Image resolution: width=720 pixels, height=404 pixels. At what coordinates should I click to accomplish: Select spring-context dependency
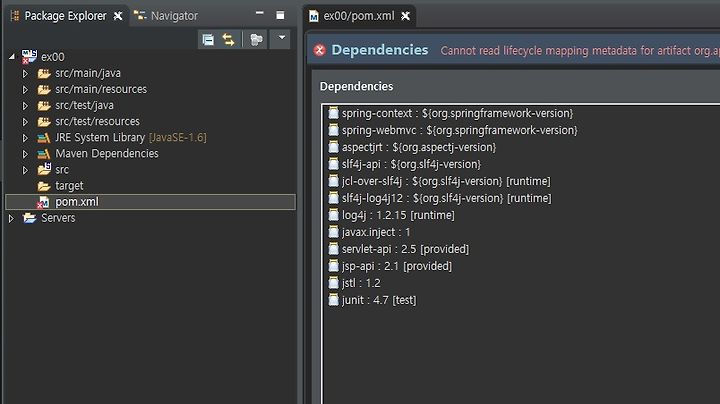click(x=457, y=113)
